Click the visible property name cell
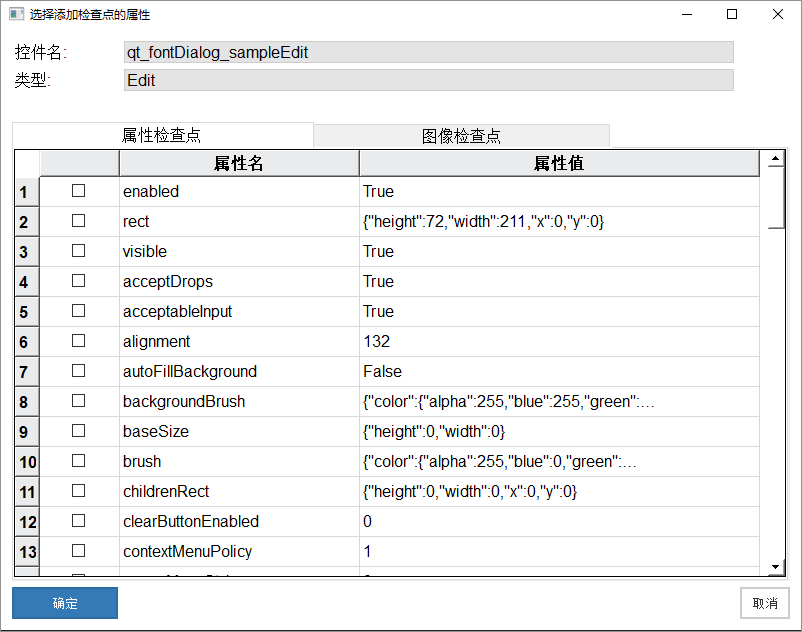 [x=239, y=252]
